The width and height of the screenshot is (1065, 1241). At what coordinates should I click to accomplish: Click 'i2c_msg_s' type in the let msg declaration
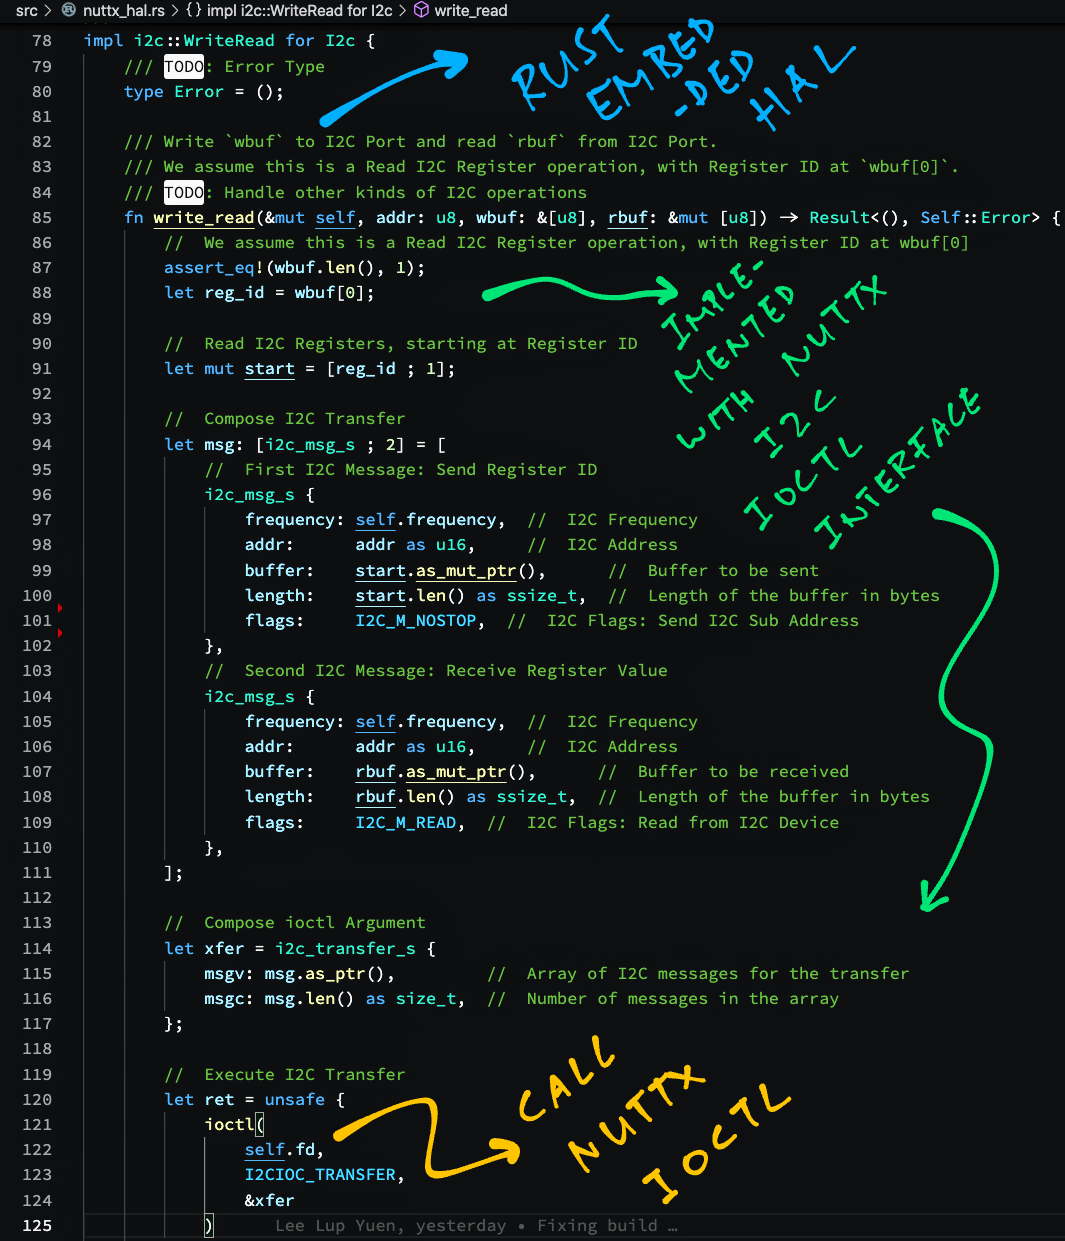coord(310,444)
